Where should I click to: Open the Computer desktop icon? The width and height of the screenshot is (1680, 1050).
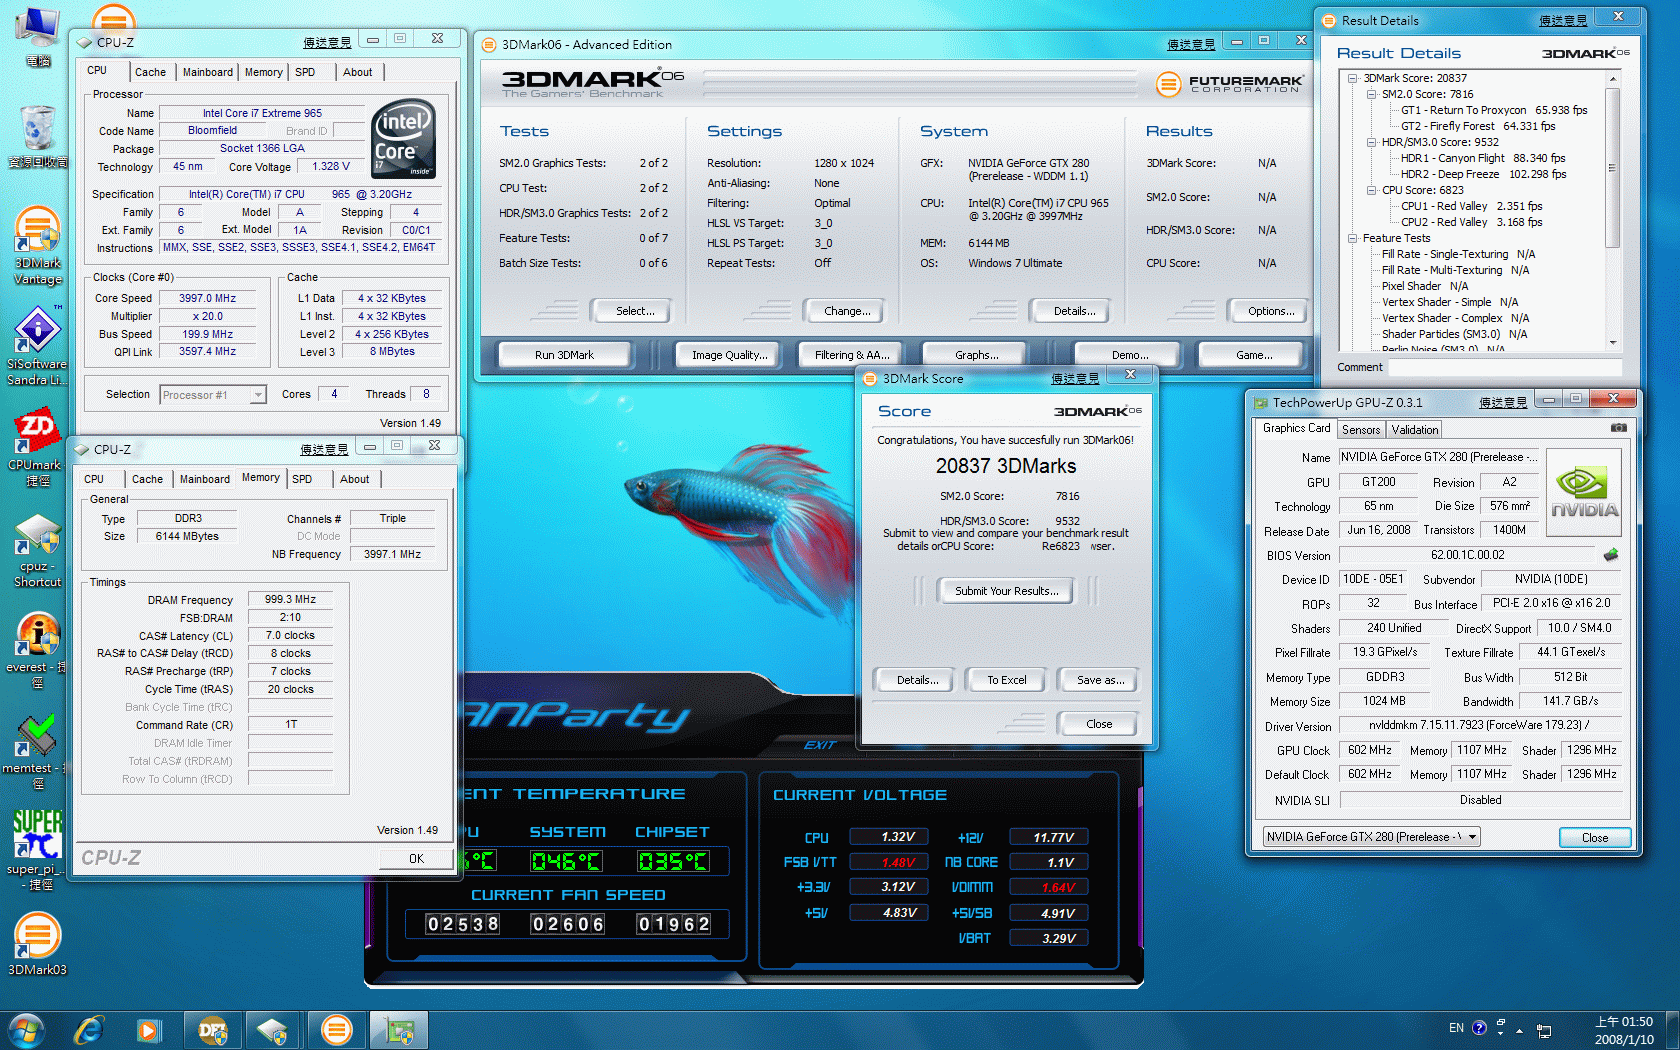(x=37, y=37)
